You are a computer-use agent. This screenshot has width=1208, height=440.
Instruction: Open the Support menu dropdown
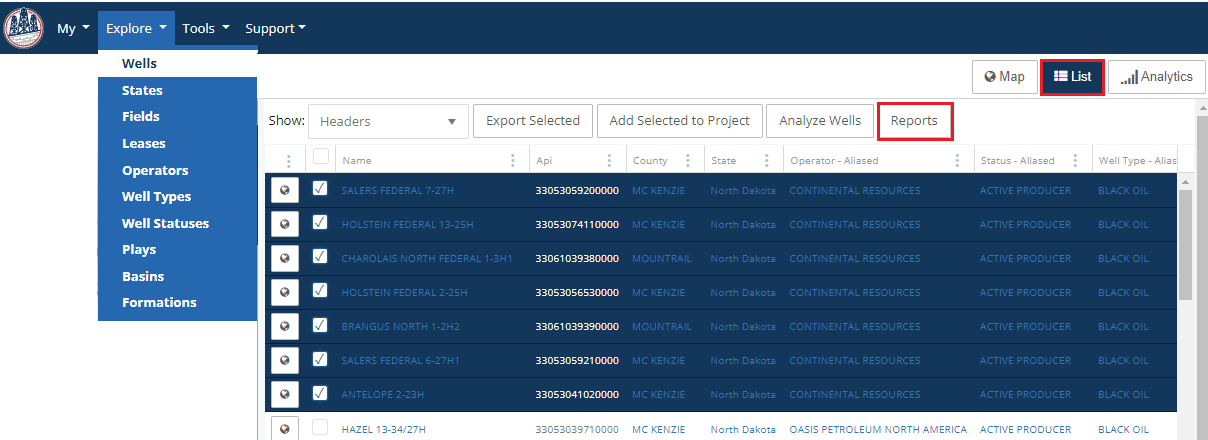pyautogui.click(x=275, y=28)
